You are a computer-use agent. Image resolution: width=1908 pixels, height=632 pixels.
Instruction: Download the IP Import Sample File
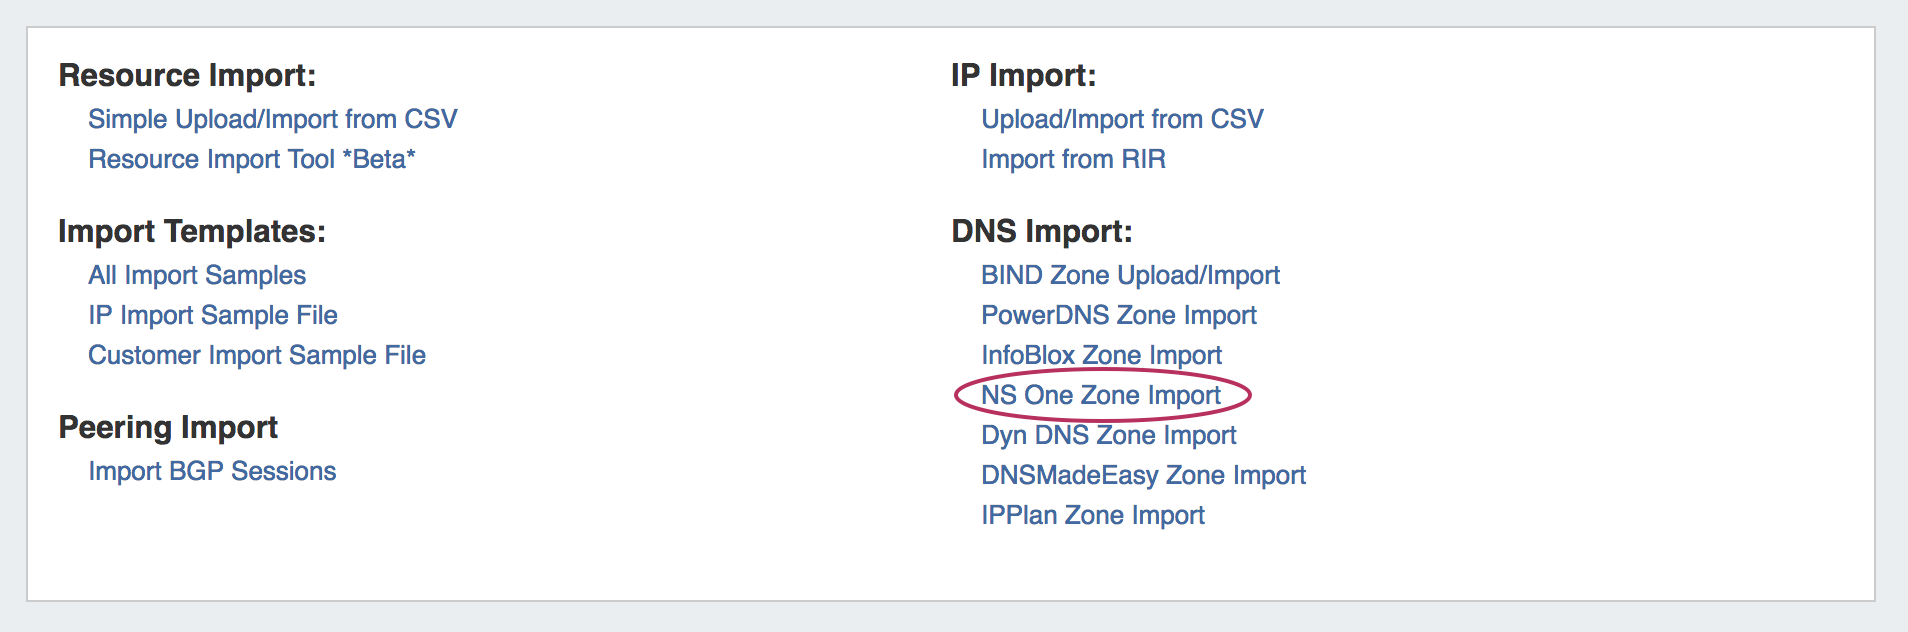212,315
